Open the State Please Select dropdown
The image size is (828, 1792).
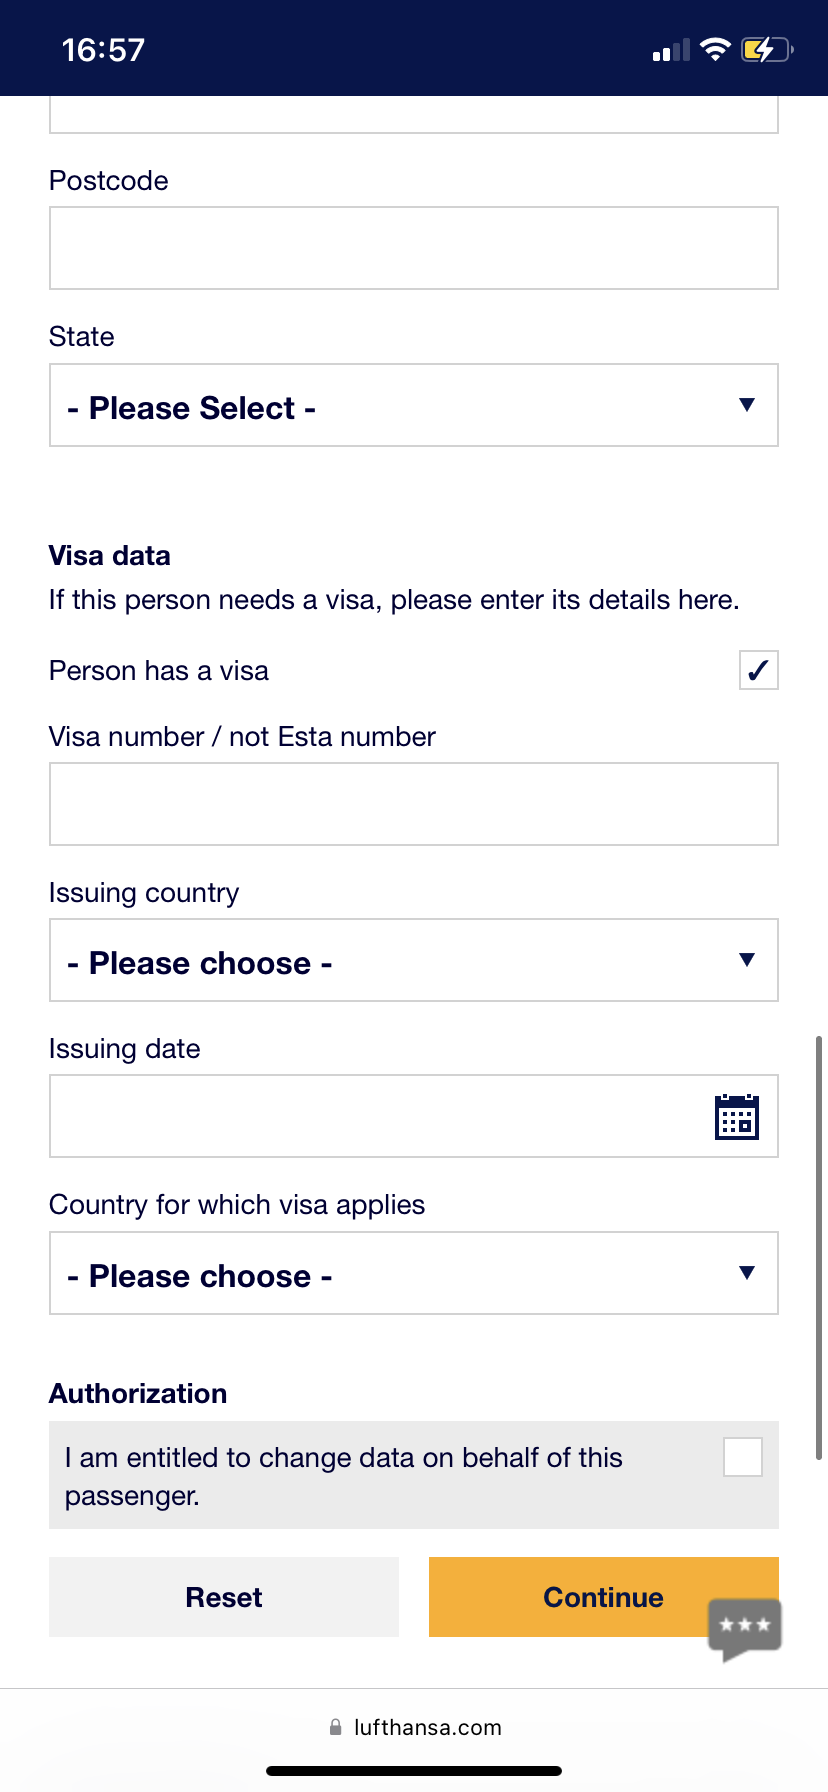click(x=414, y=405)
